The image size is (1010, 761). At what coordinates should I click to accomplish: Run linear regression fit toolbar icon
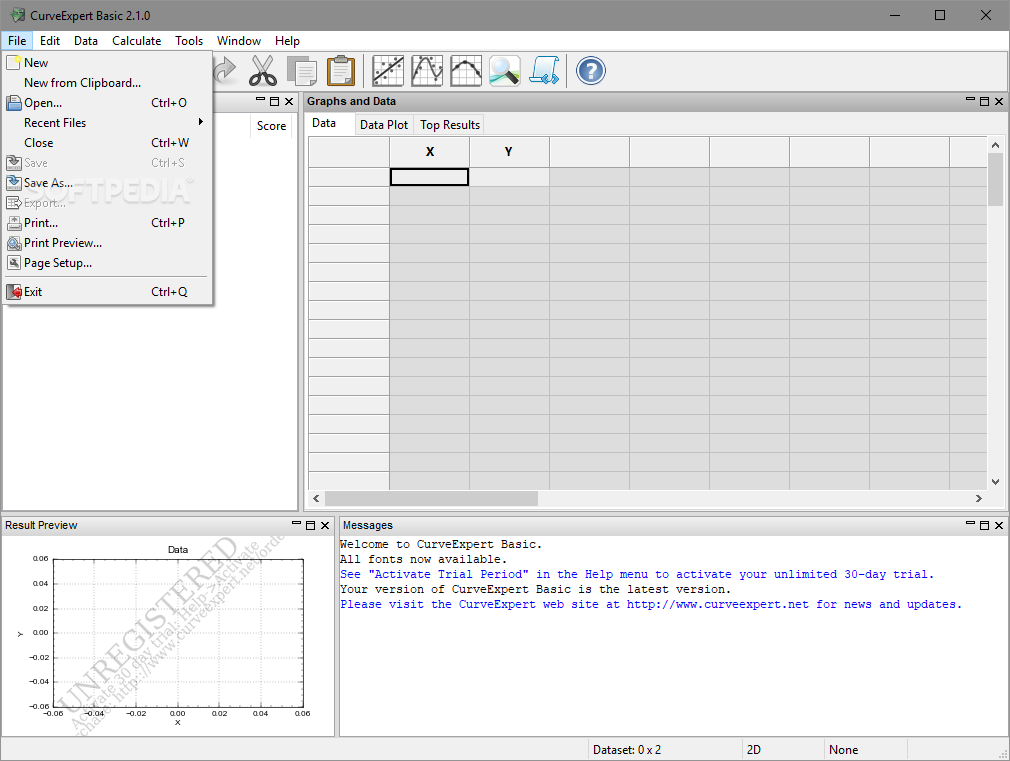[x=388, y=71]
